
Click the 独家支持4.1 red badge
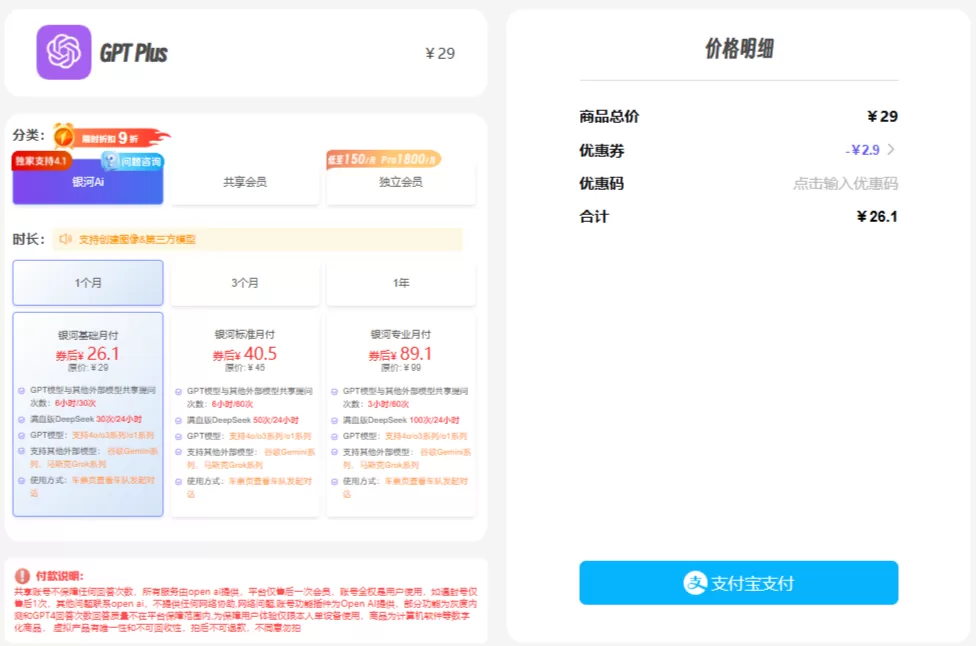click(41, 161)
